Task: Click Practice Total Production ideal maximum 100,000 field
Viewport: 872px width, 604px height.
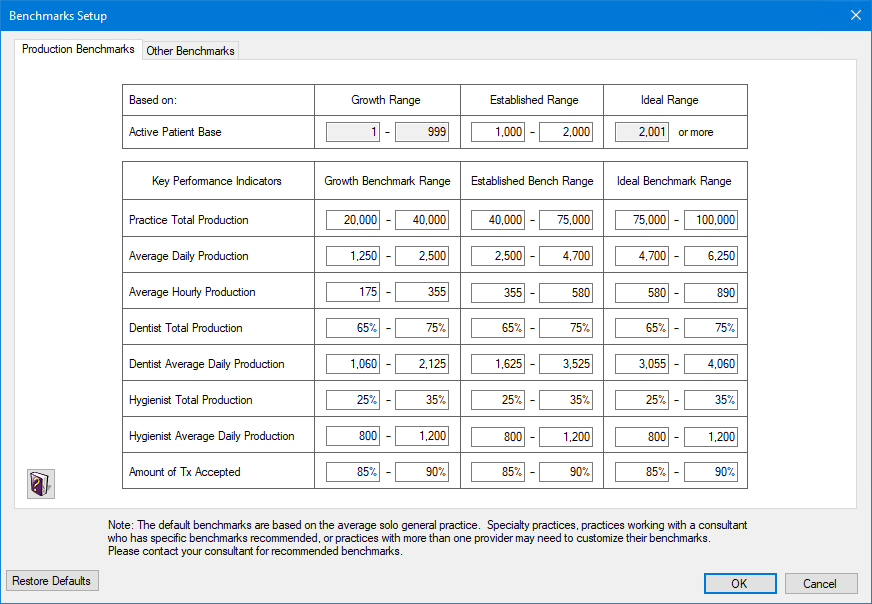Action: (710, 219)
